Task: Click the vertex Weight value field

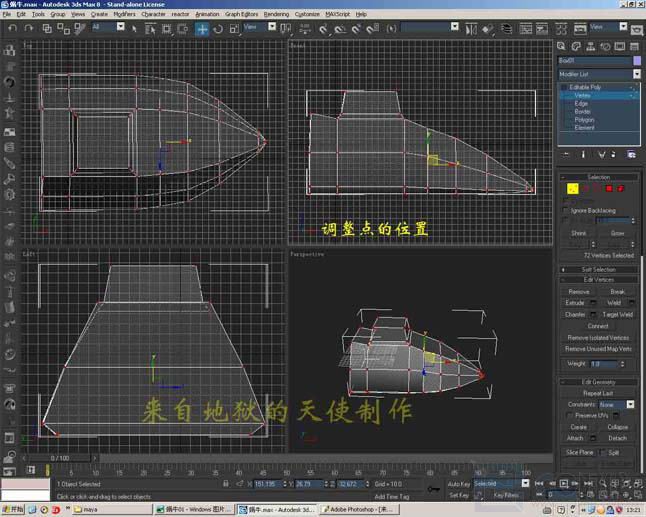Action: click(604, 364)
